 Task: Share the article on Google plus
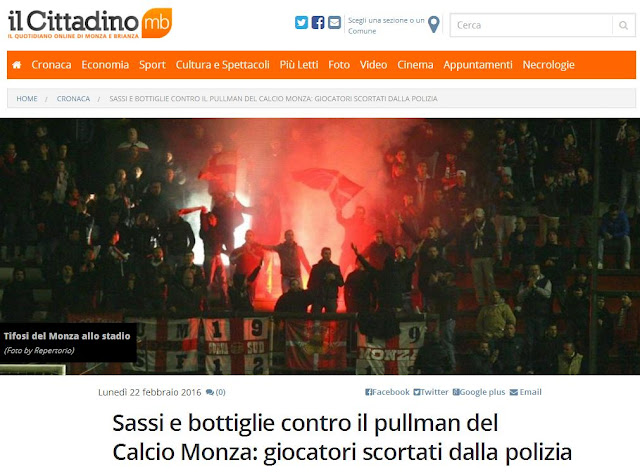point(479,392)
